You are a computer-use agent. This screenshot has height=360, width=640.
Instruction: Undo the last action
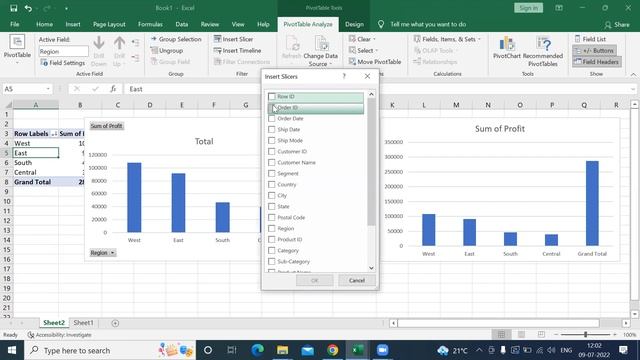[28, 8]
